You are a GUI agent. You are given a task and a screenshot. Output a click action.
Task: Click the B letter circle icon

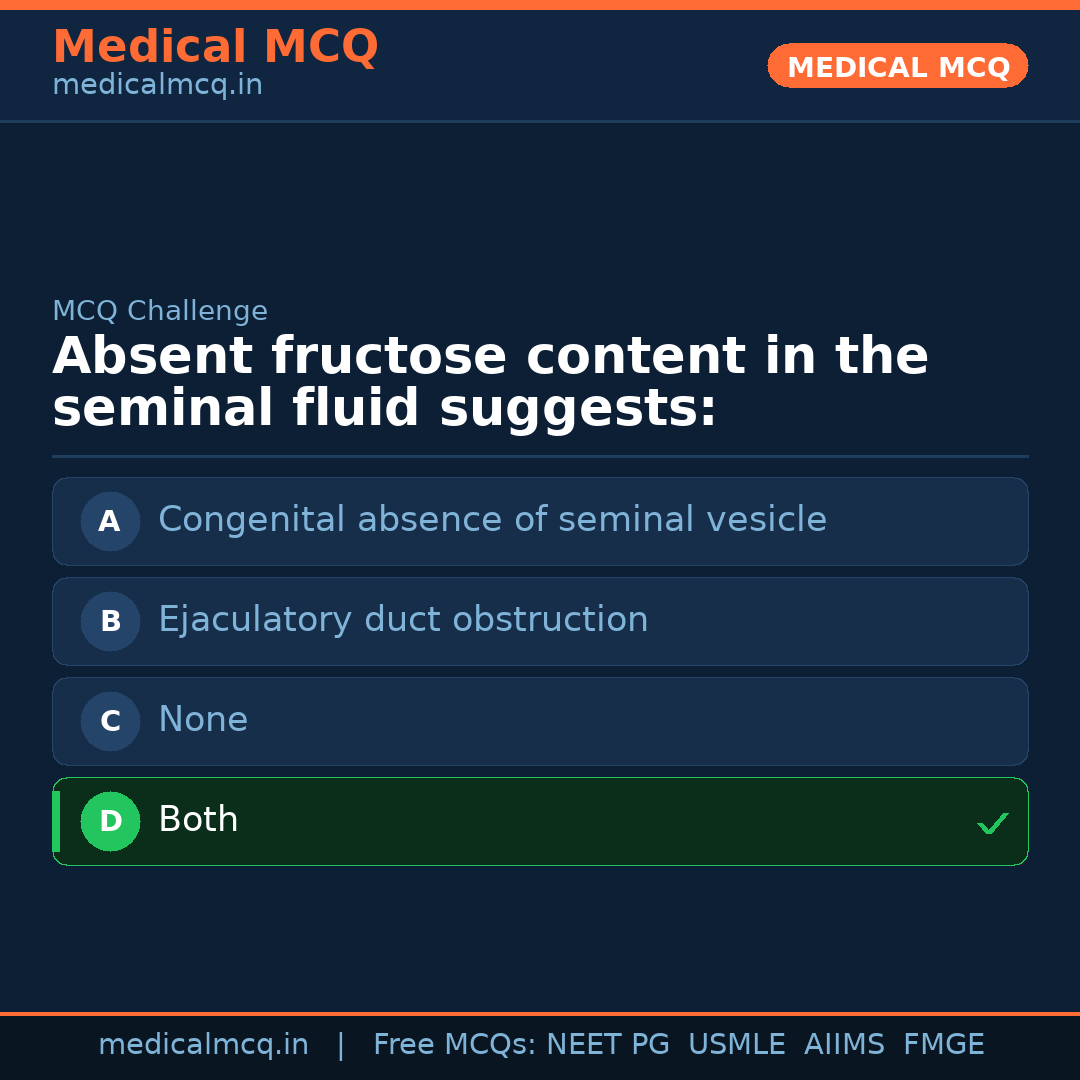tap(110, 621)
